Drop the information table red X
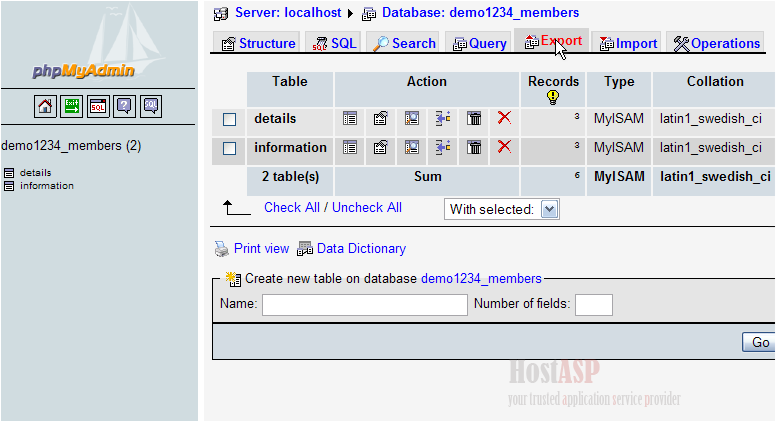Image resolution: width=776 pixels, height=422 pixels. pyautogui.click(x=504, y=147)
